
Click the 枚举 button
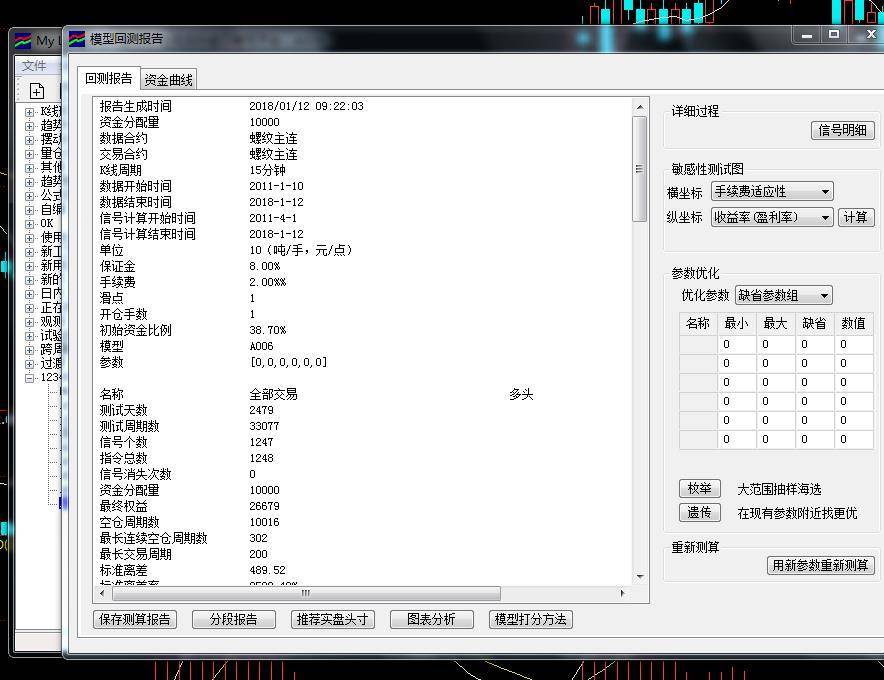click(700, 488)
